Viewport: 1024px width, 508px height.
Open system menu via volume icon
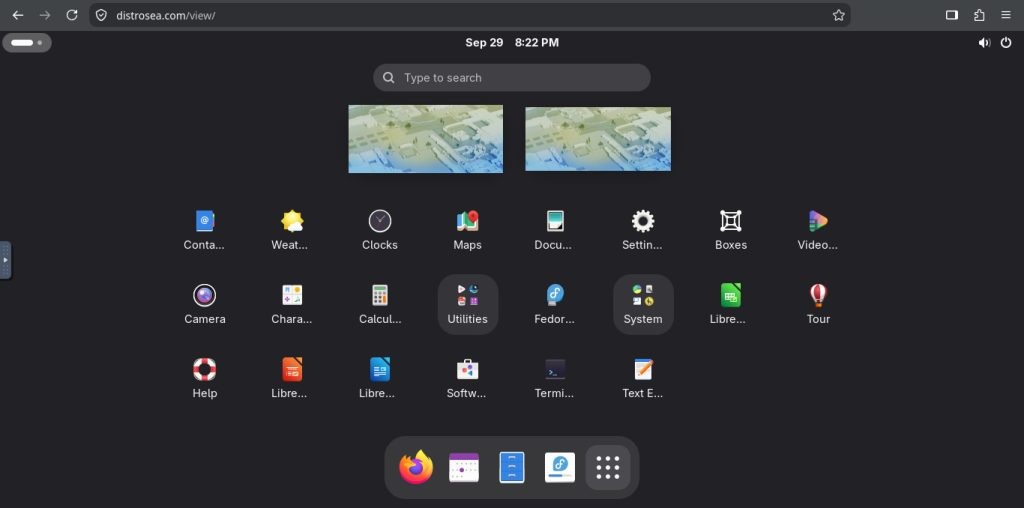point(984,42)
